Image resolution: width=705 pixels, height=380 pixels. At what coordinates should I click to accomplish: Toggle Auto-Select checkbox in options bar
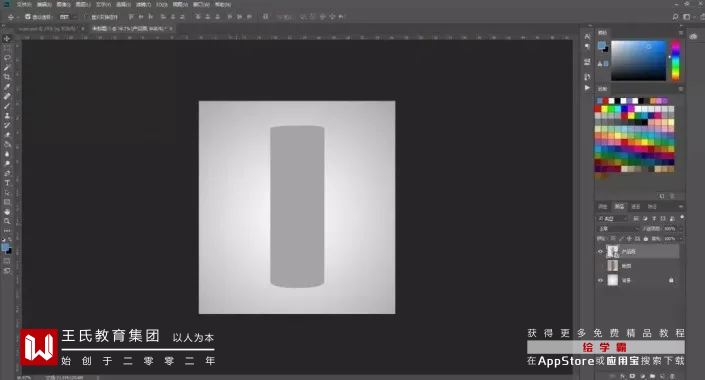[28, 17]
